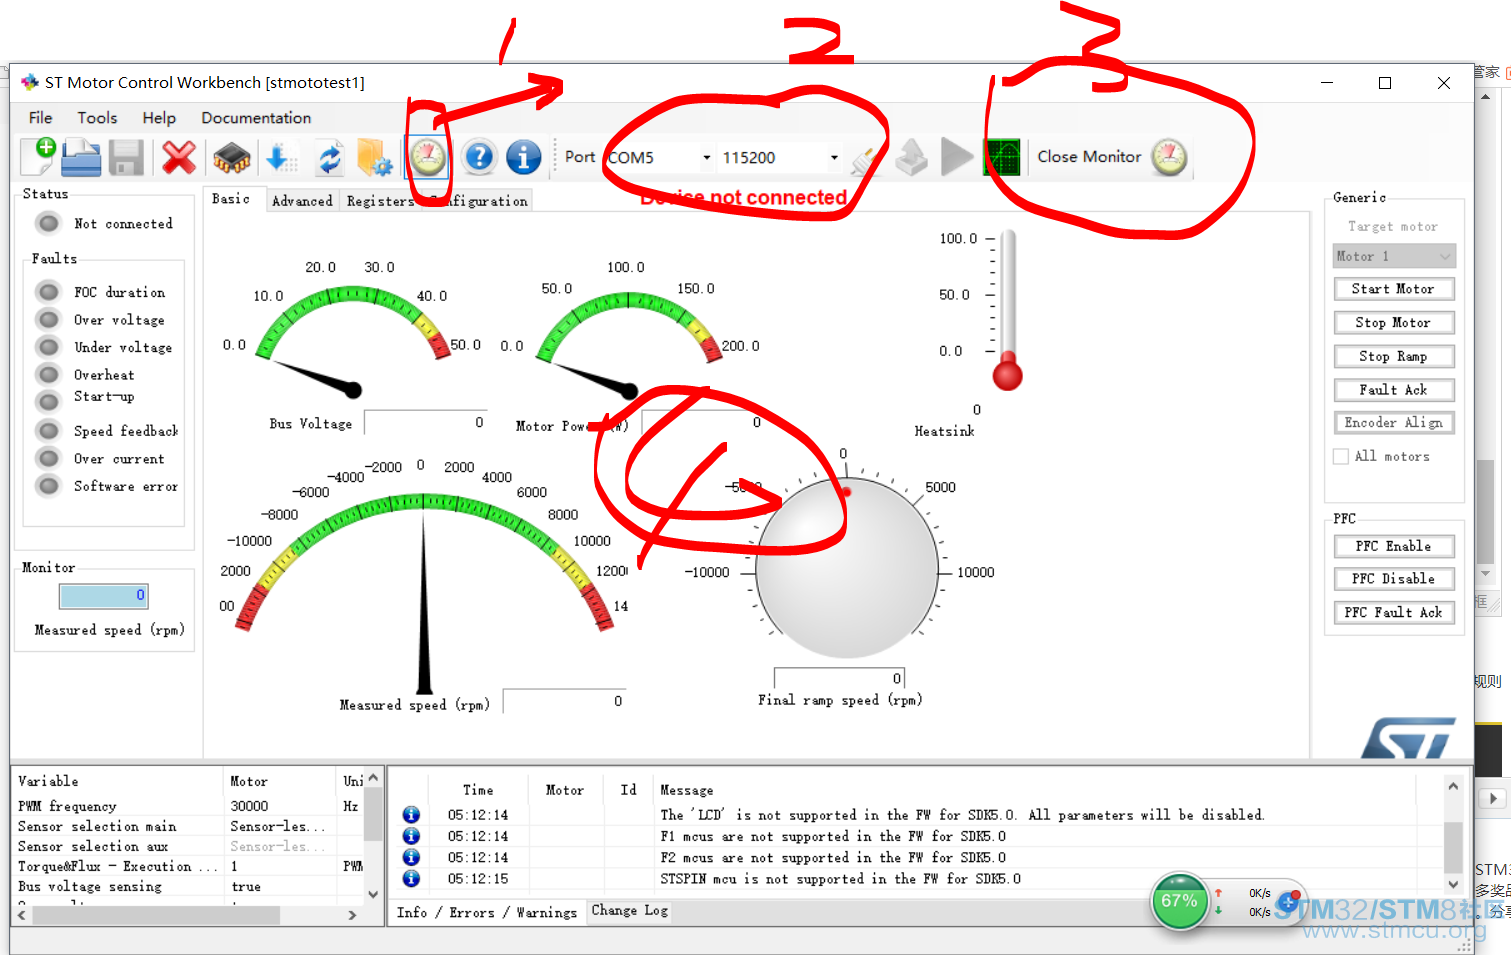Click the Close Monitor label

[x=1089, y=157]
